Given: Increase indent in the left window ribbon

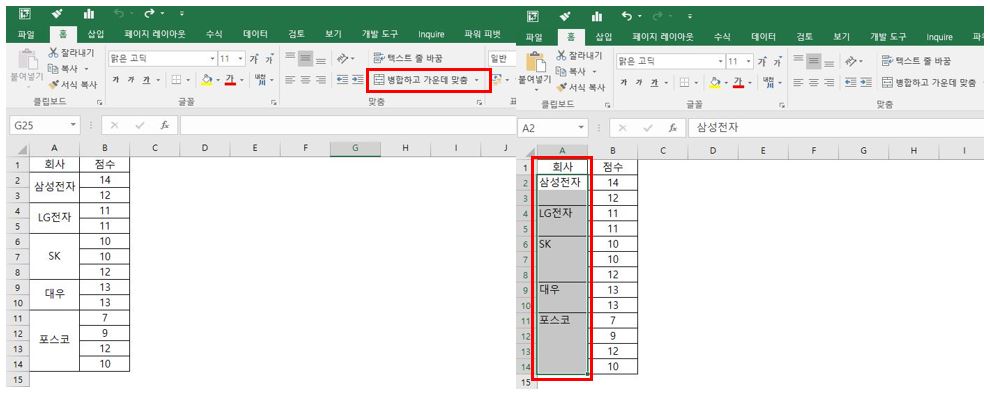Looking at the screenshot, I should tap(357, 80).
